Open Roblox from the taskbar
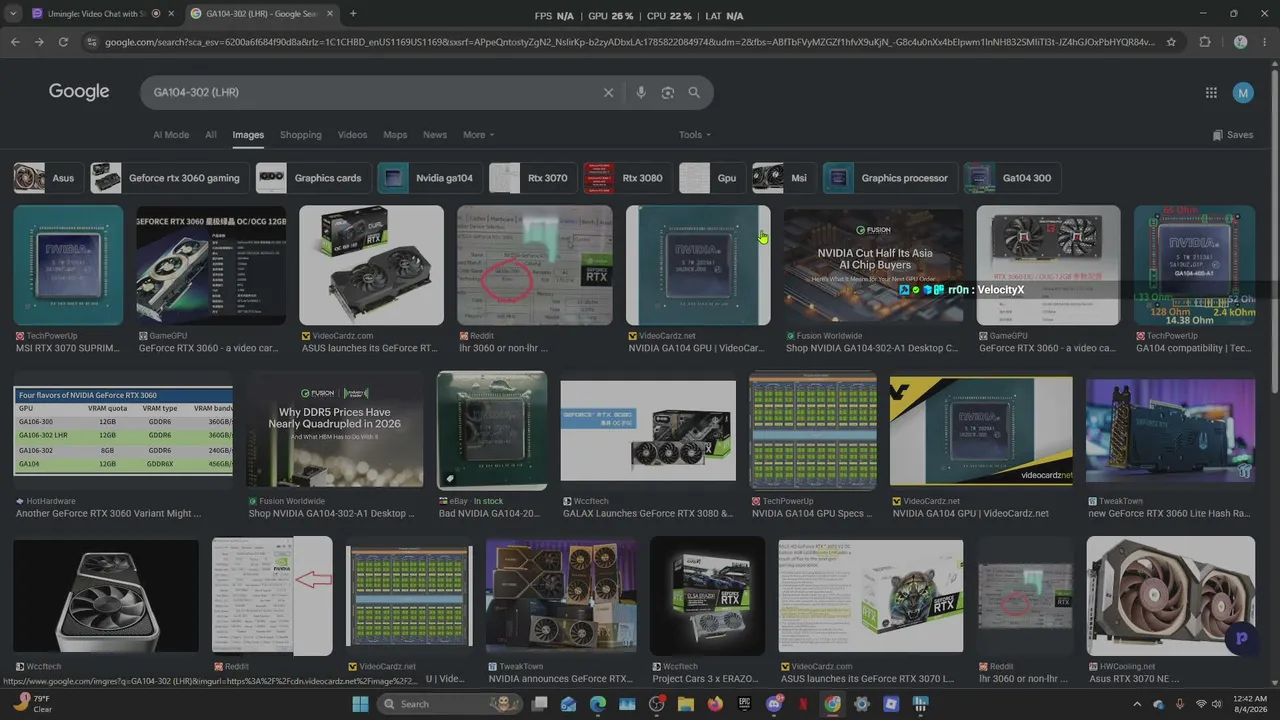The image size is (1280, 720). (891, 704)
